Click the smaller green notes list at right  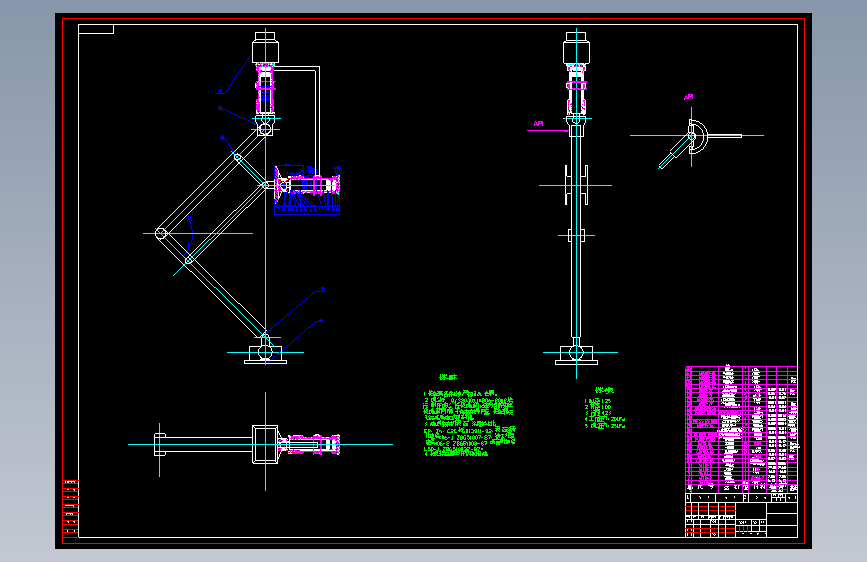(604, 413)
